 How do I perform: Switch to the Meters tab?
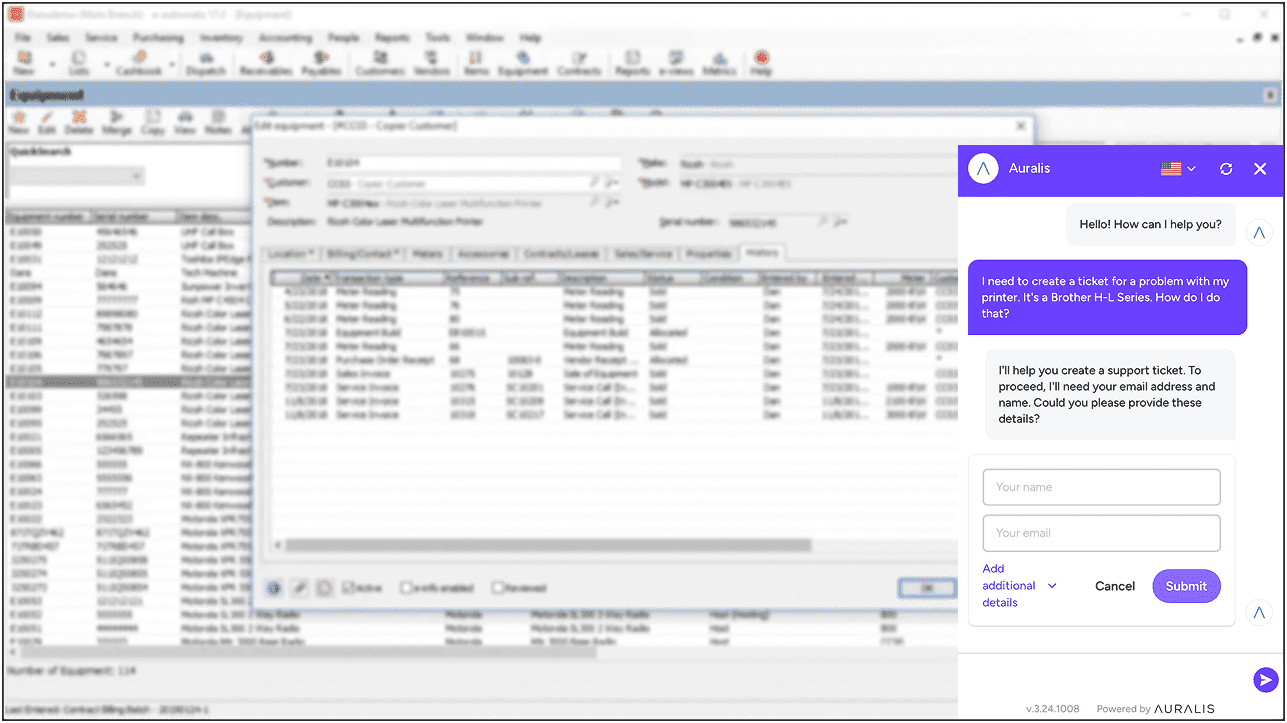(x=425, y=254)
